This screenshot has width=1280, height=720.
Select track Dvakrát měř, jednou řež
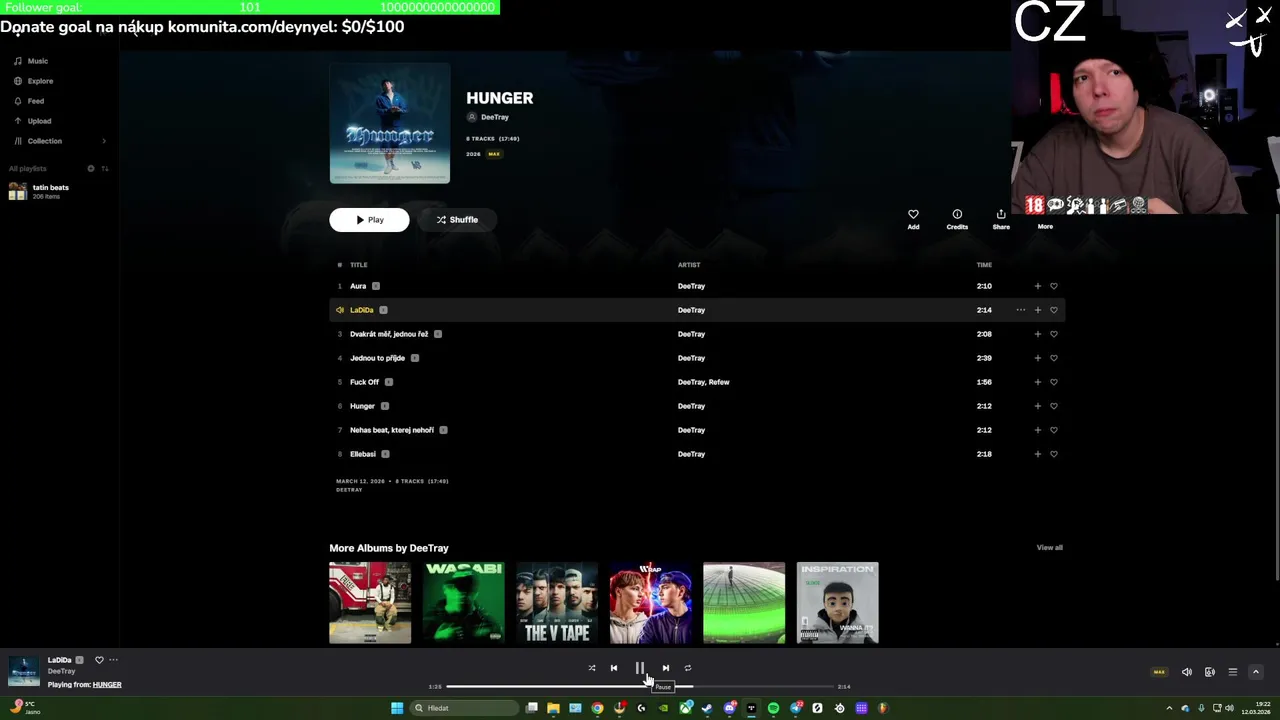tap(389, 334)
